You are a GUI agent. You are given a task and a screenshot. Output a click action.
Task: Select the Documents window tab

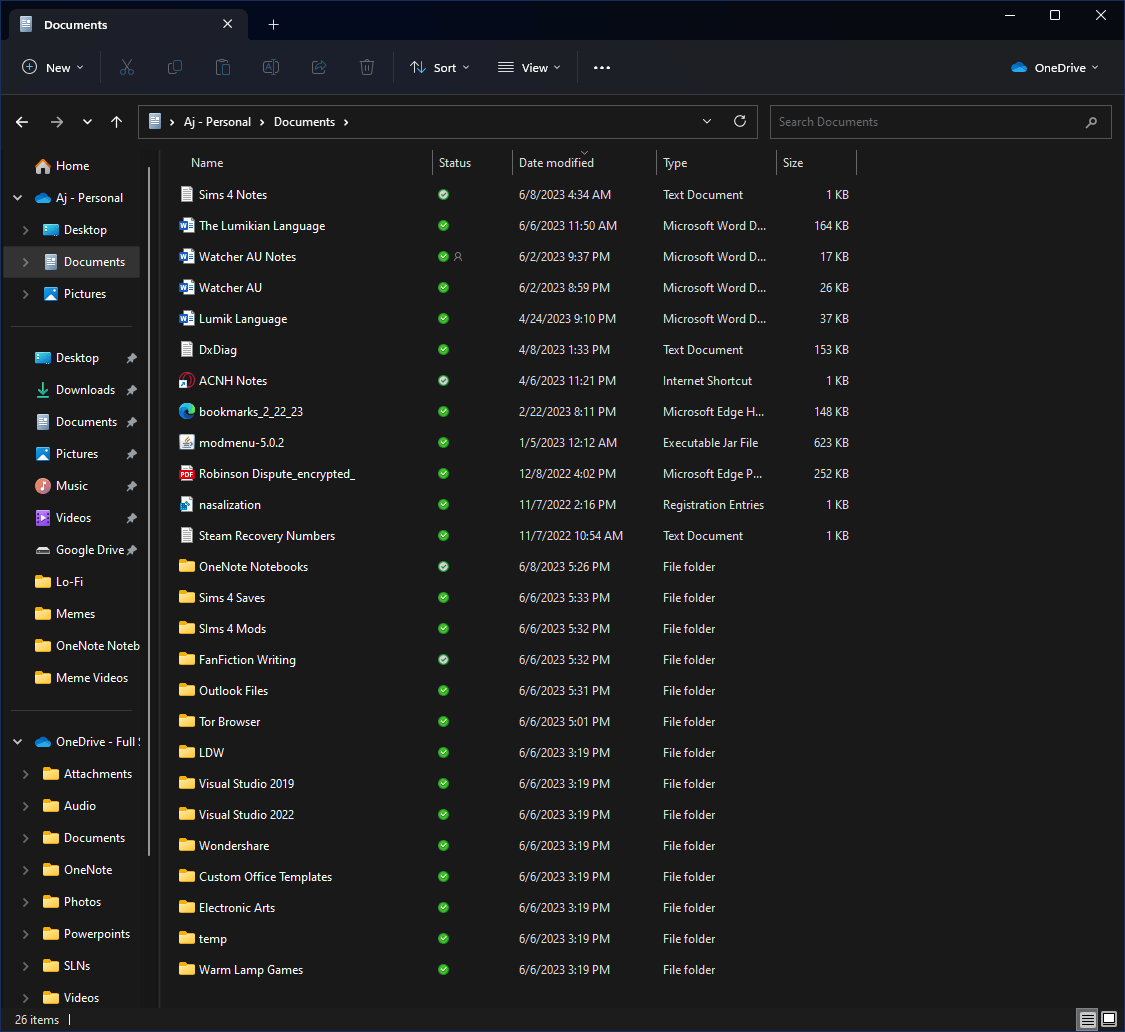click(x=129, y=24)
